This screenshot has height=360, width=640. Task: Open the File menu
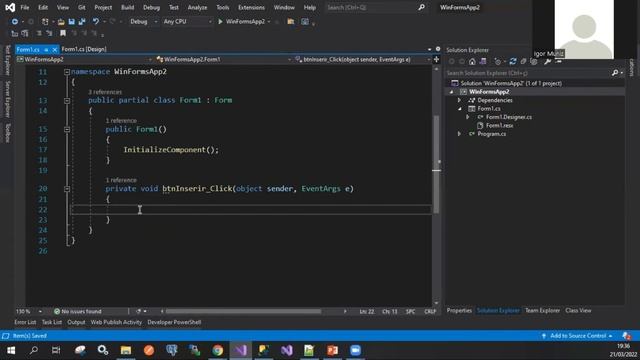(24, 7)
